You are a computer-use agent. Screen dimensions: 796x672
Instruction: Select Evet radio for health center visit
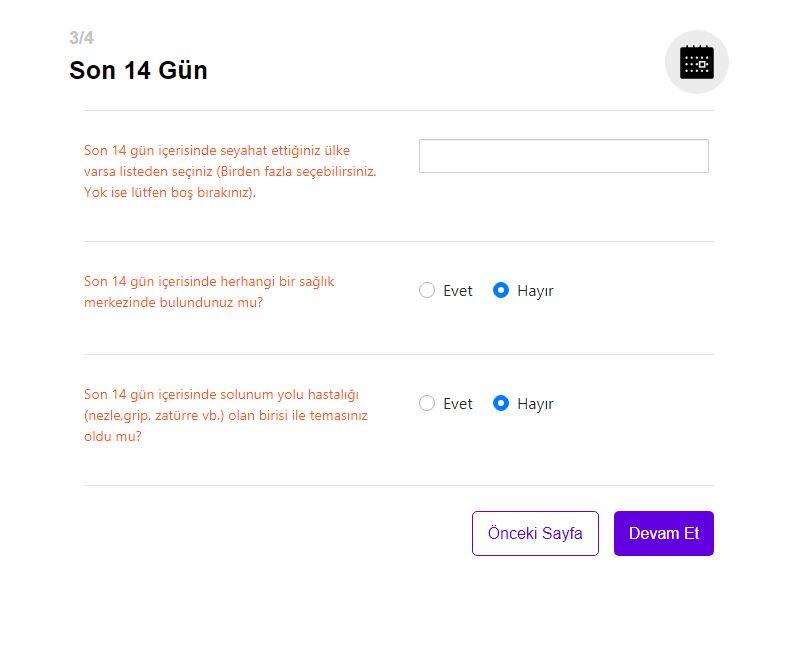coord(427,290)
